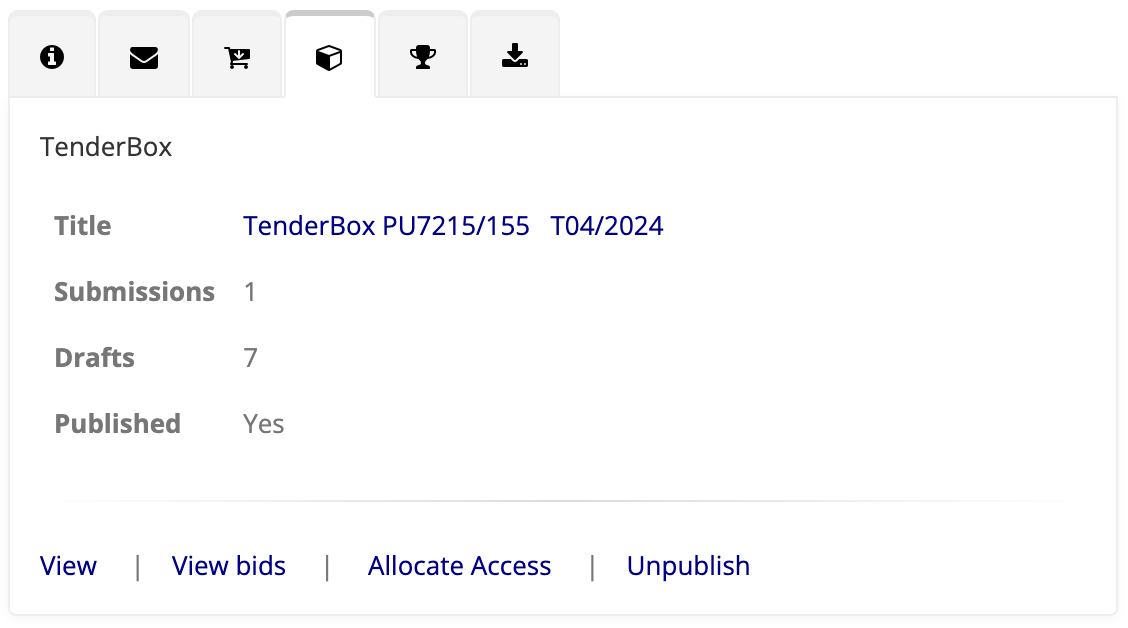Click the Drafts count value 7
The height and width of the screenshot is (628, 1128).
click(x=250, y=358)
